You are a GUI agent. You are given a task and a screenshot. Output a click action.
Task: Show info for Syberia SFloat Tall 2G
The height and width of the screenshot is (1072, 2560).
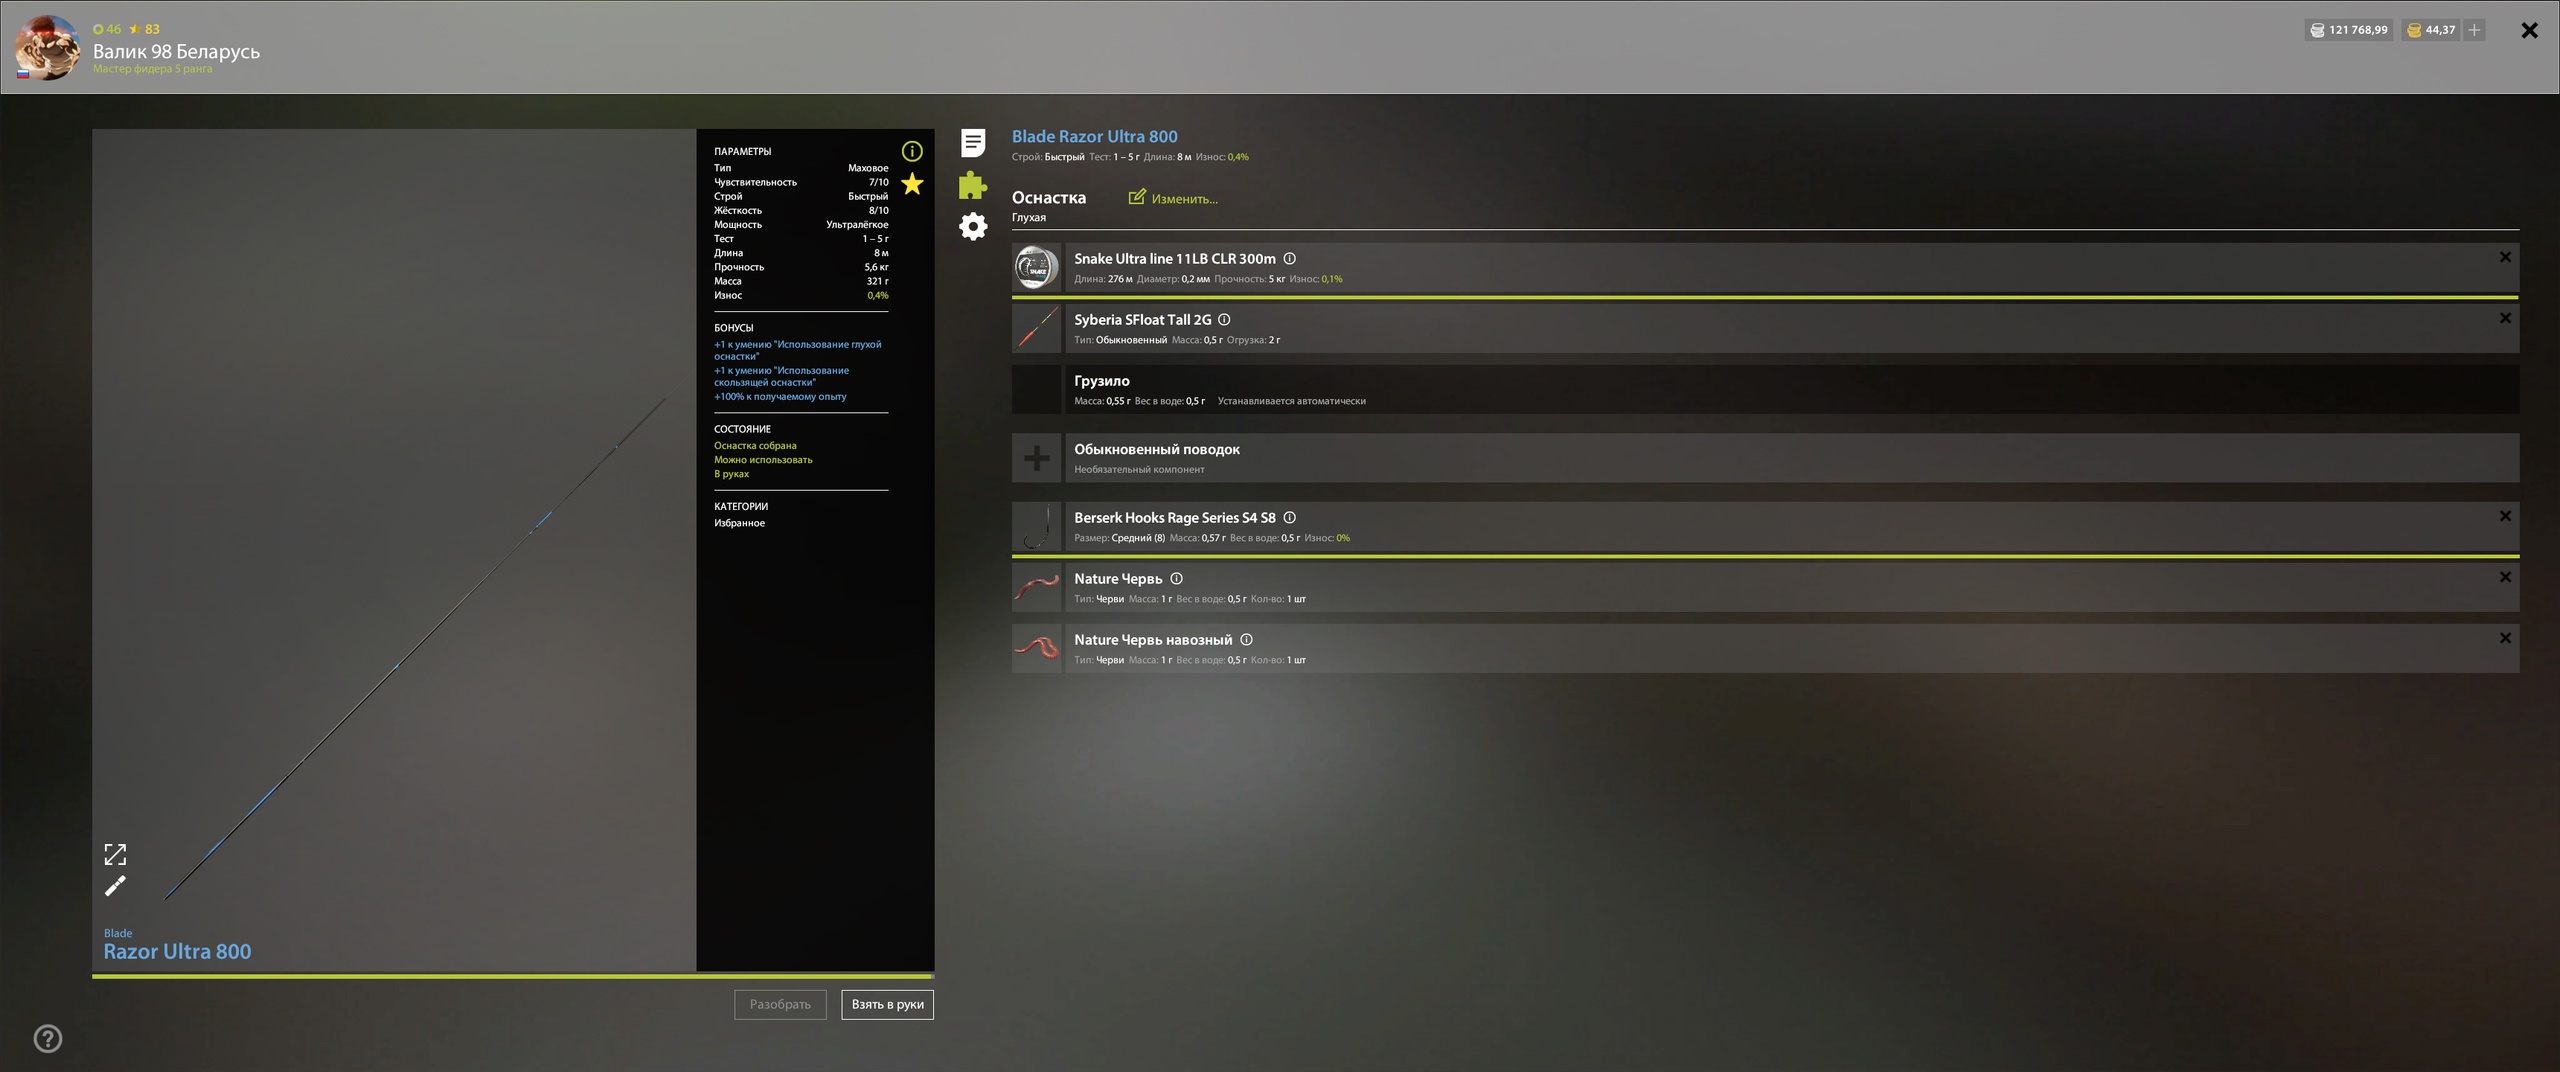pos(1224,319)
